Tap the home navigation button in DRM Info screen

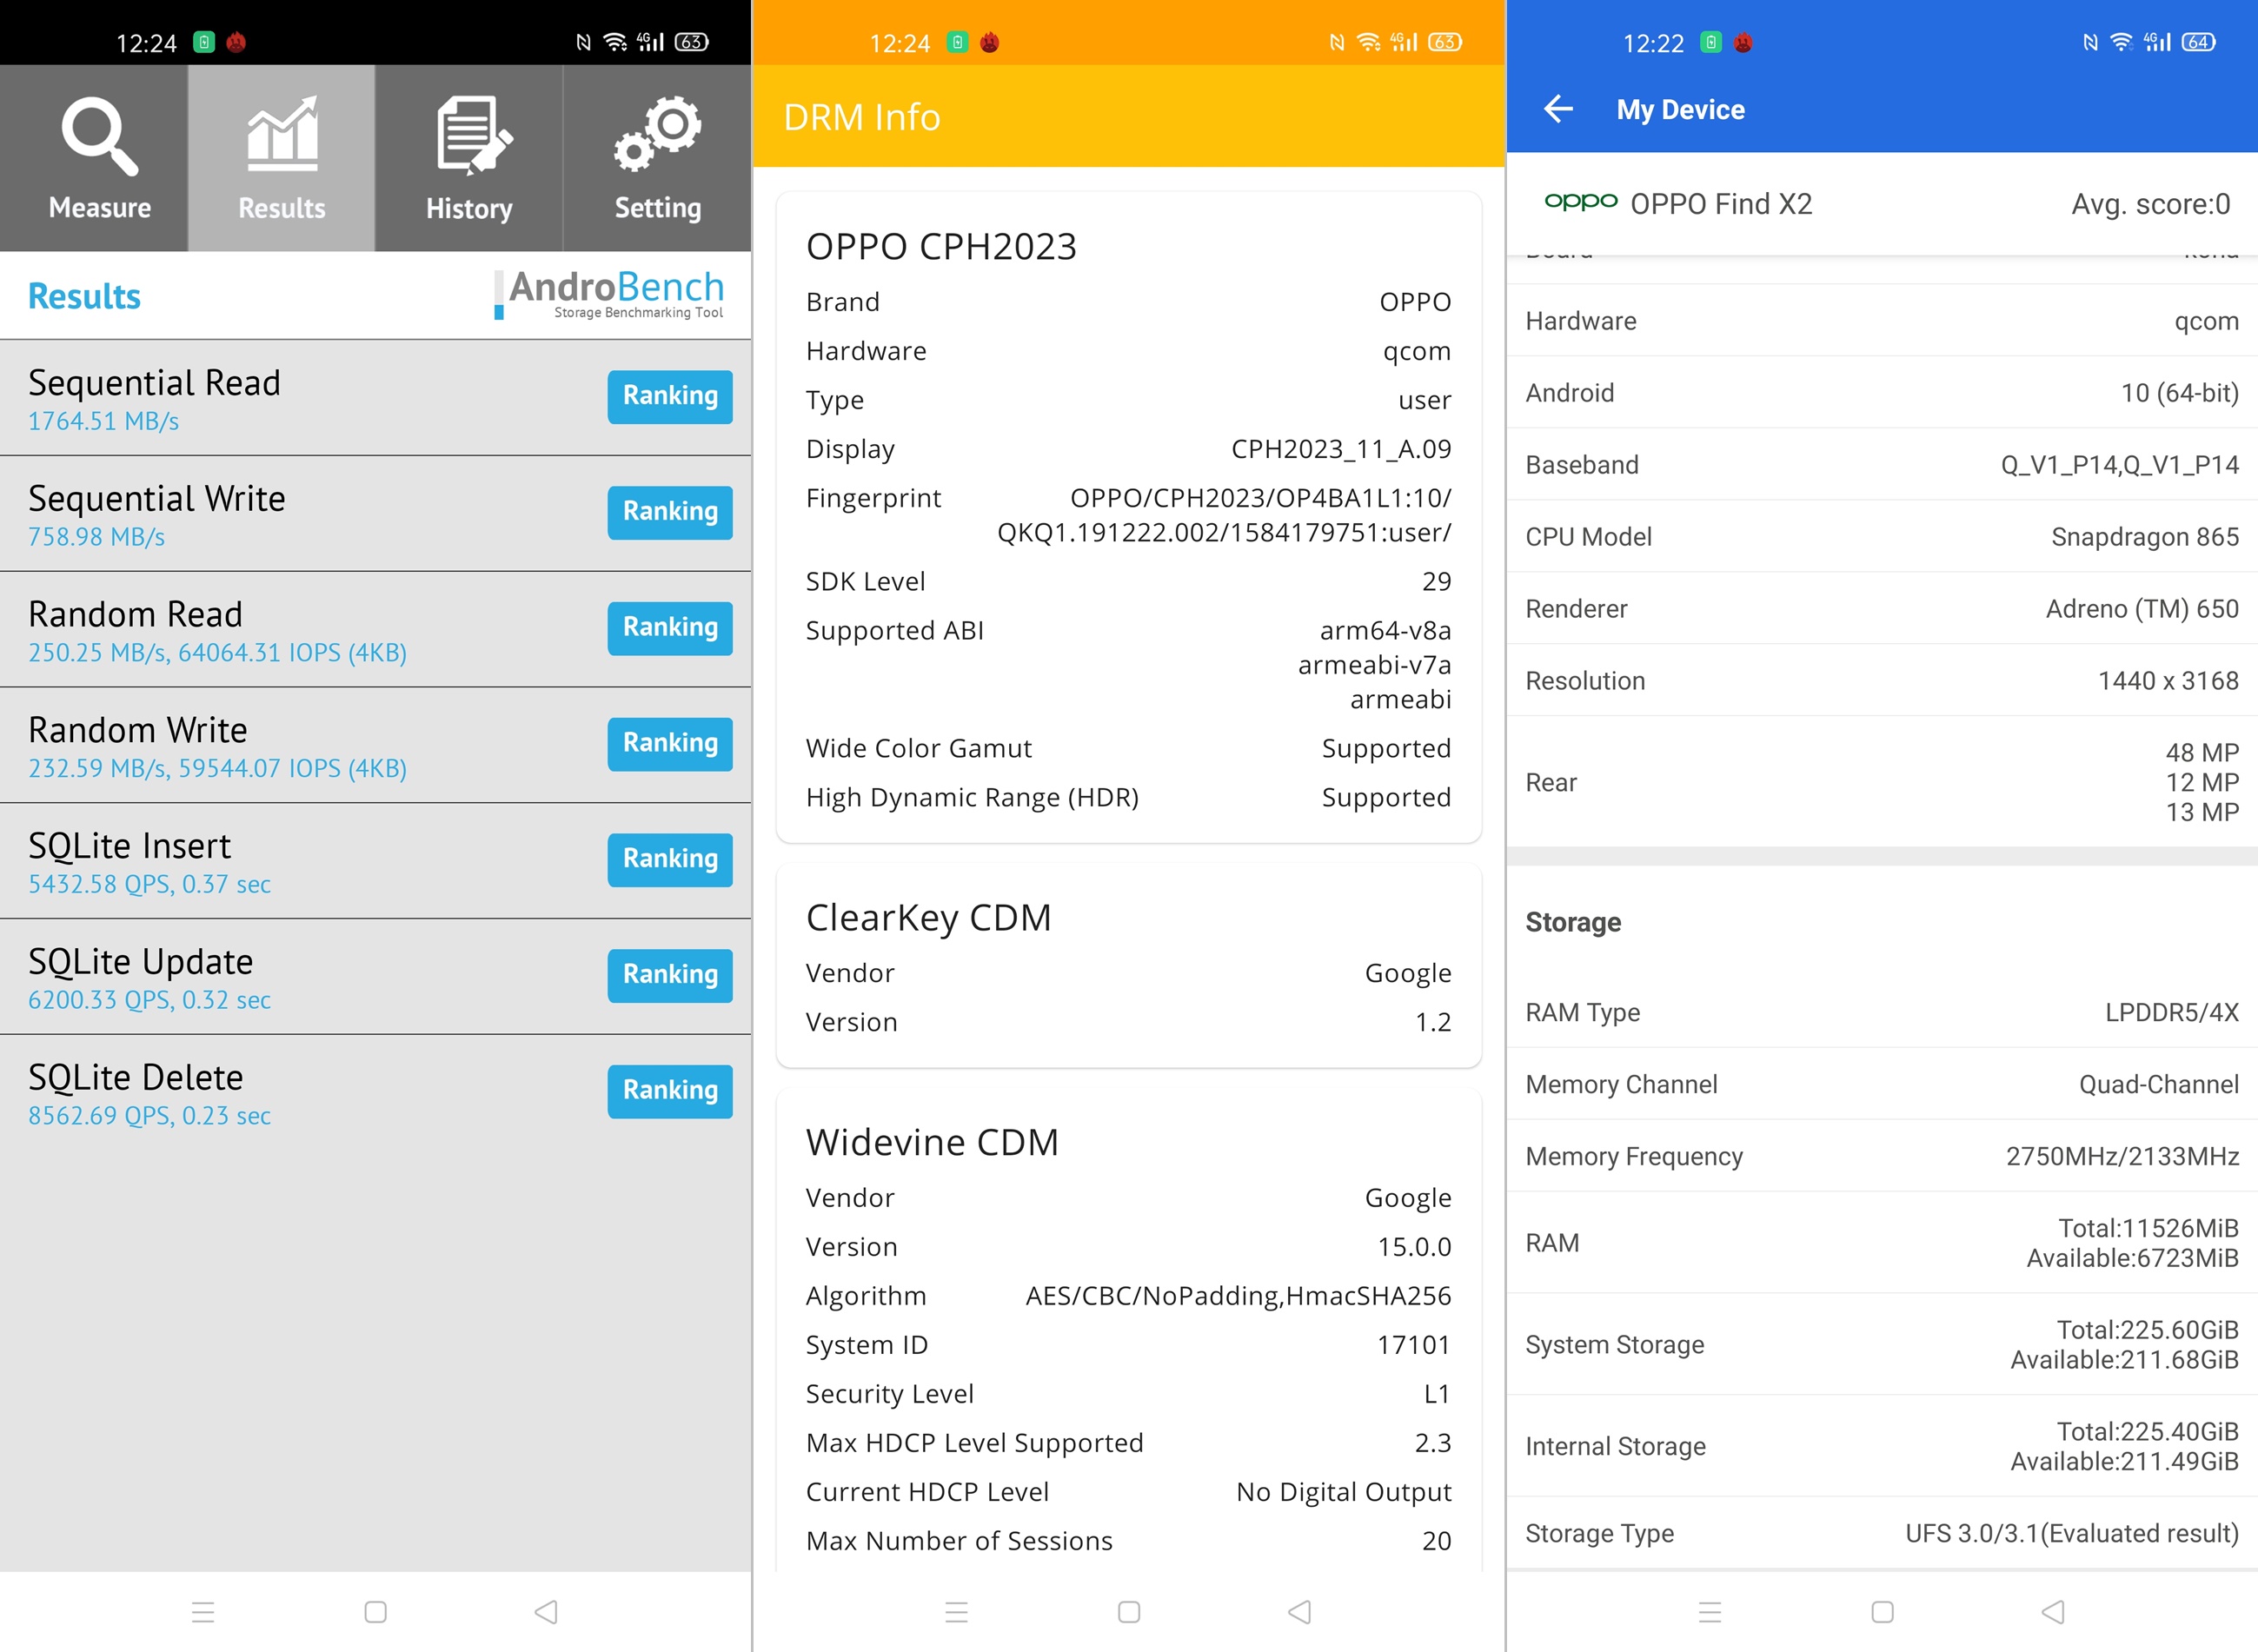pyautogui.click(x=1129, y=1611)
